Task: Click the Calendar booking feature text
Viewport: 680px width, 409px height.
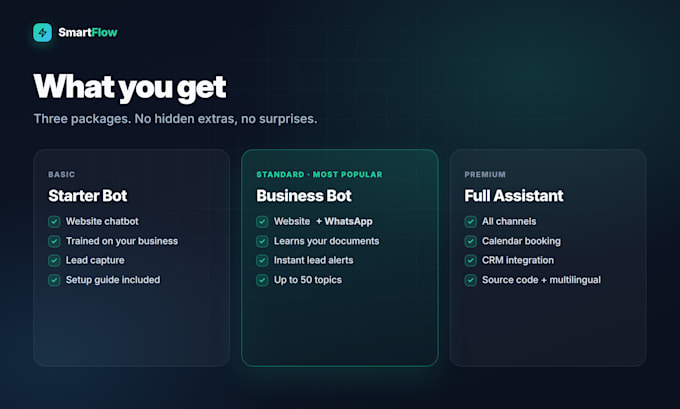Action: [x=521, y=241]
